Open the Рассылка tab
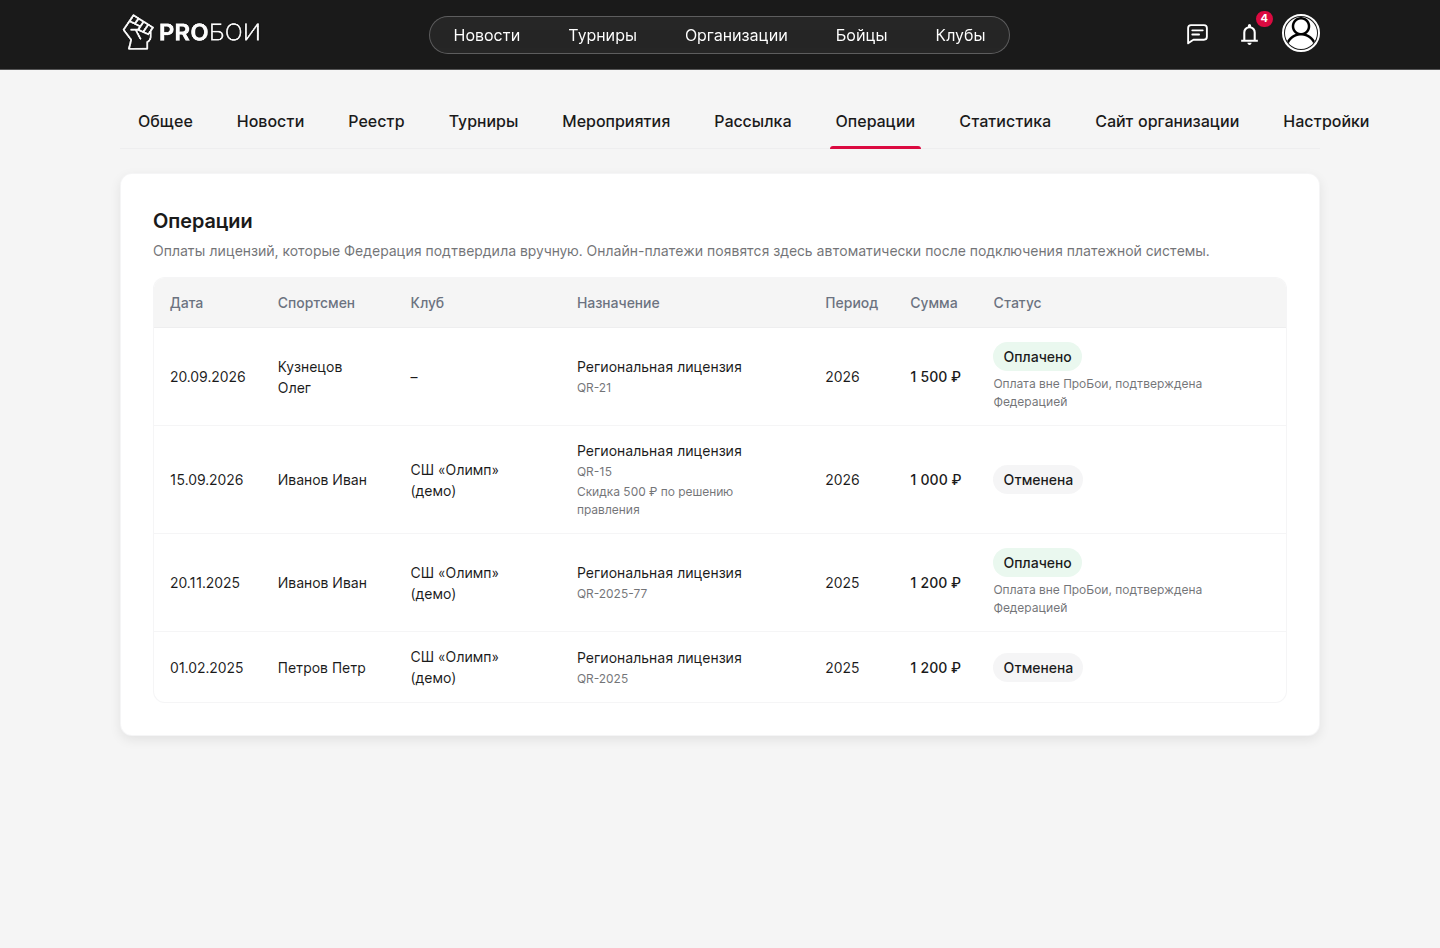 (753, 121)
